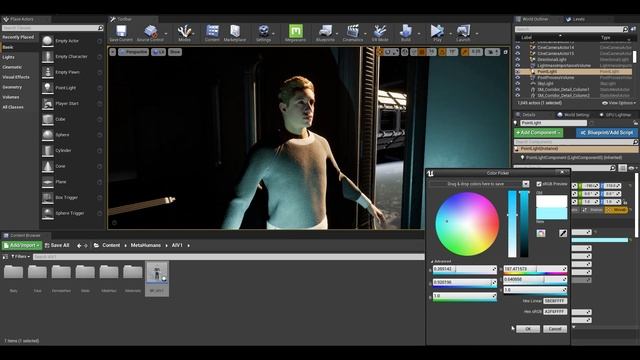Open the Source Control toolbar icon
The image size is (640, 360).
point(150,33)
